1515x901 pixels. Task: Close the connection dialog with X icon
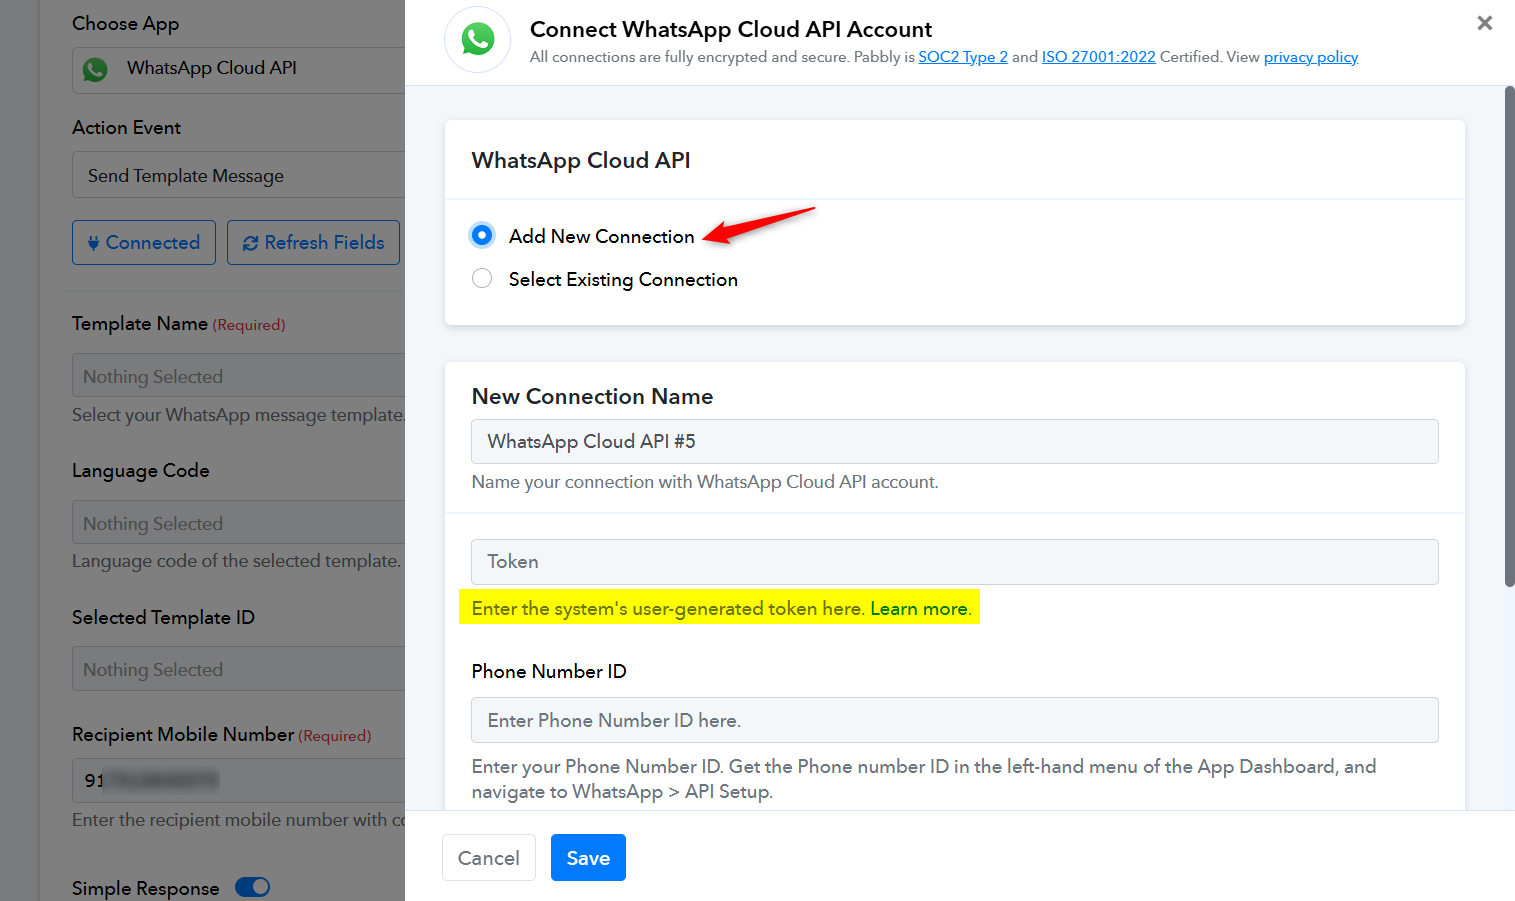coord(1485,23)
